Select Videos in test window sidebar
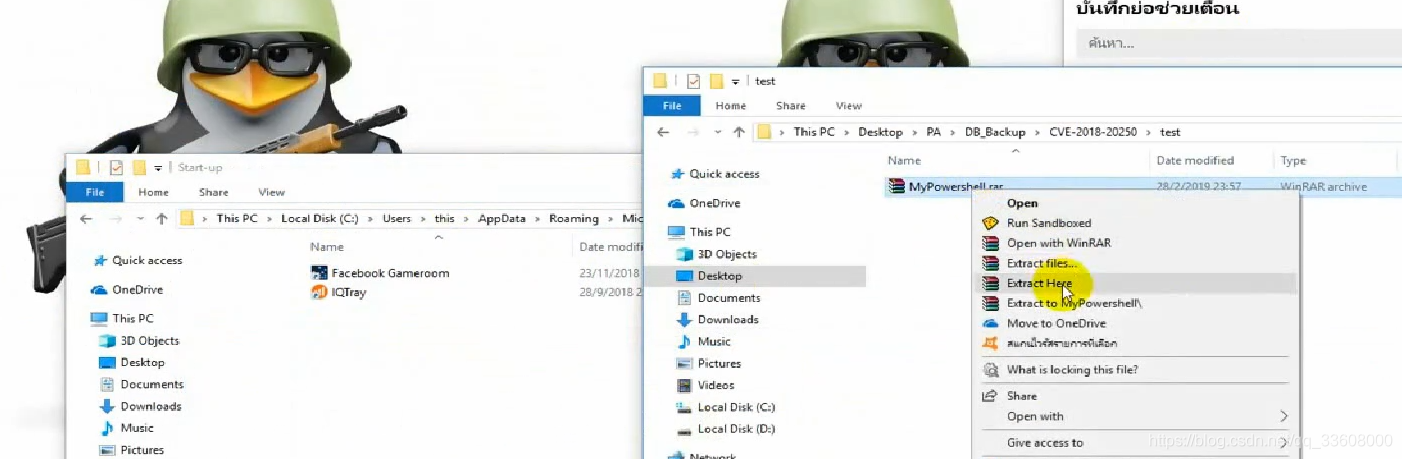This screenshot has height=459, width=1402. click(716, 385)
